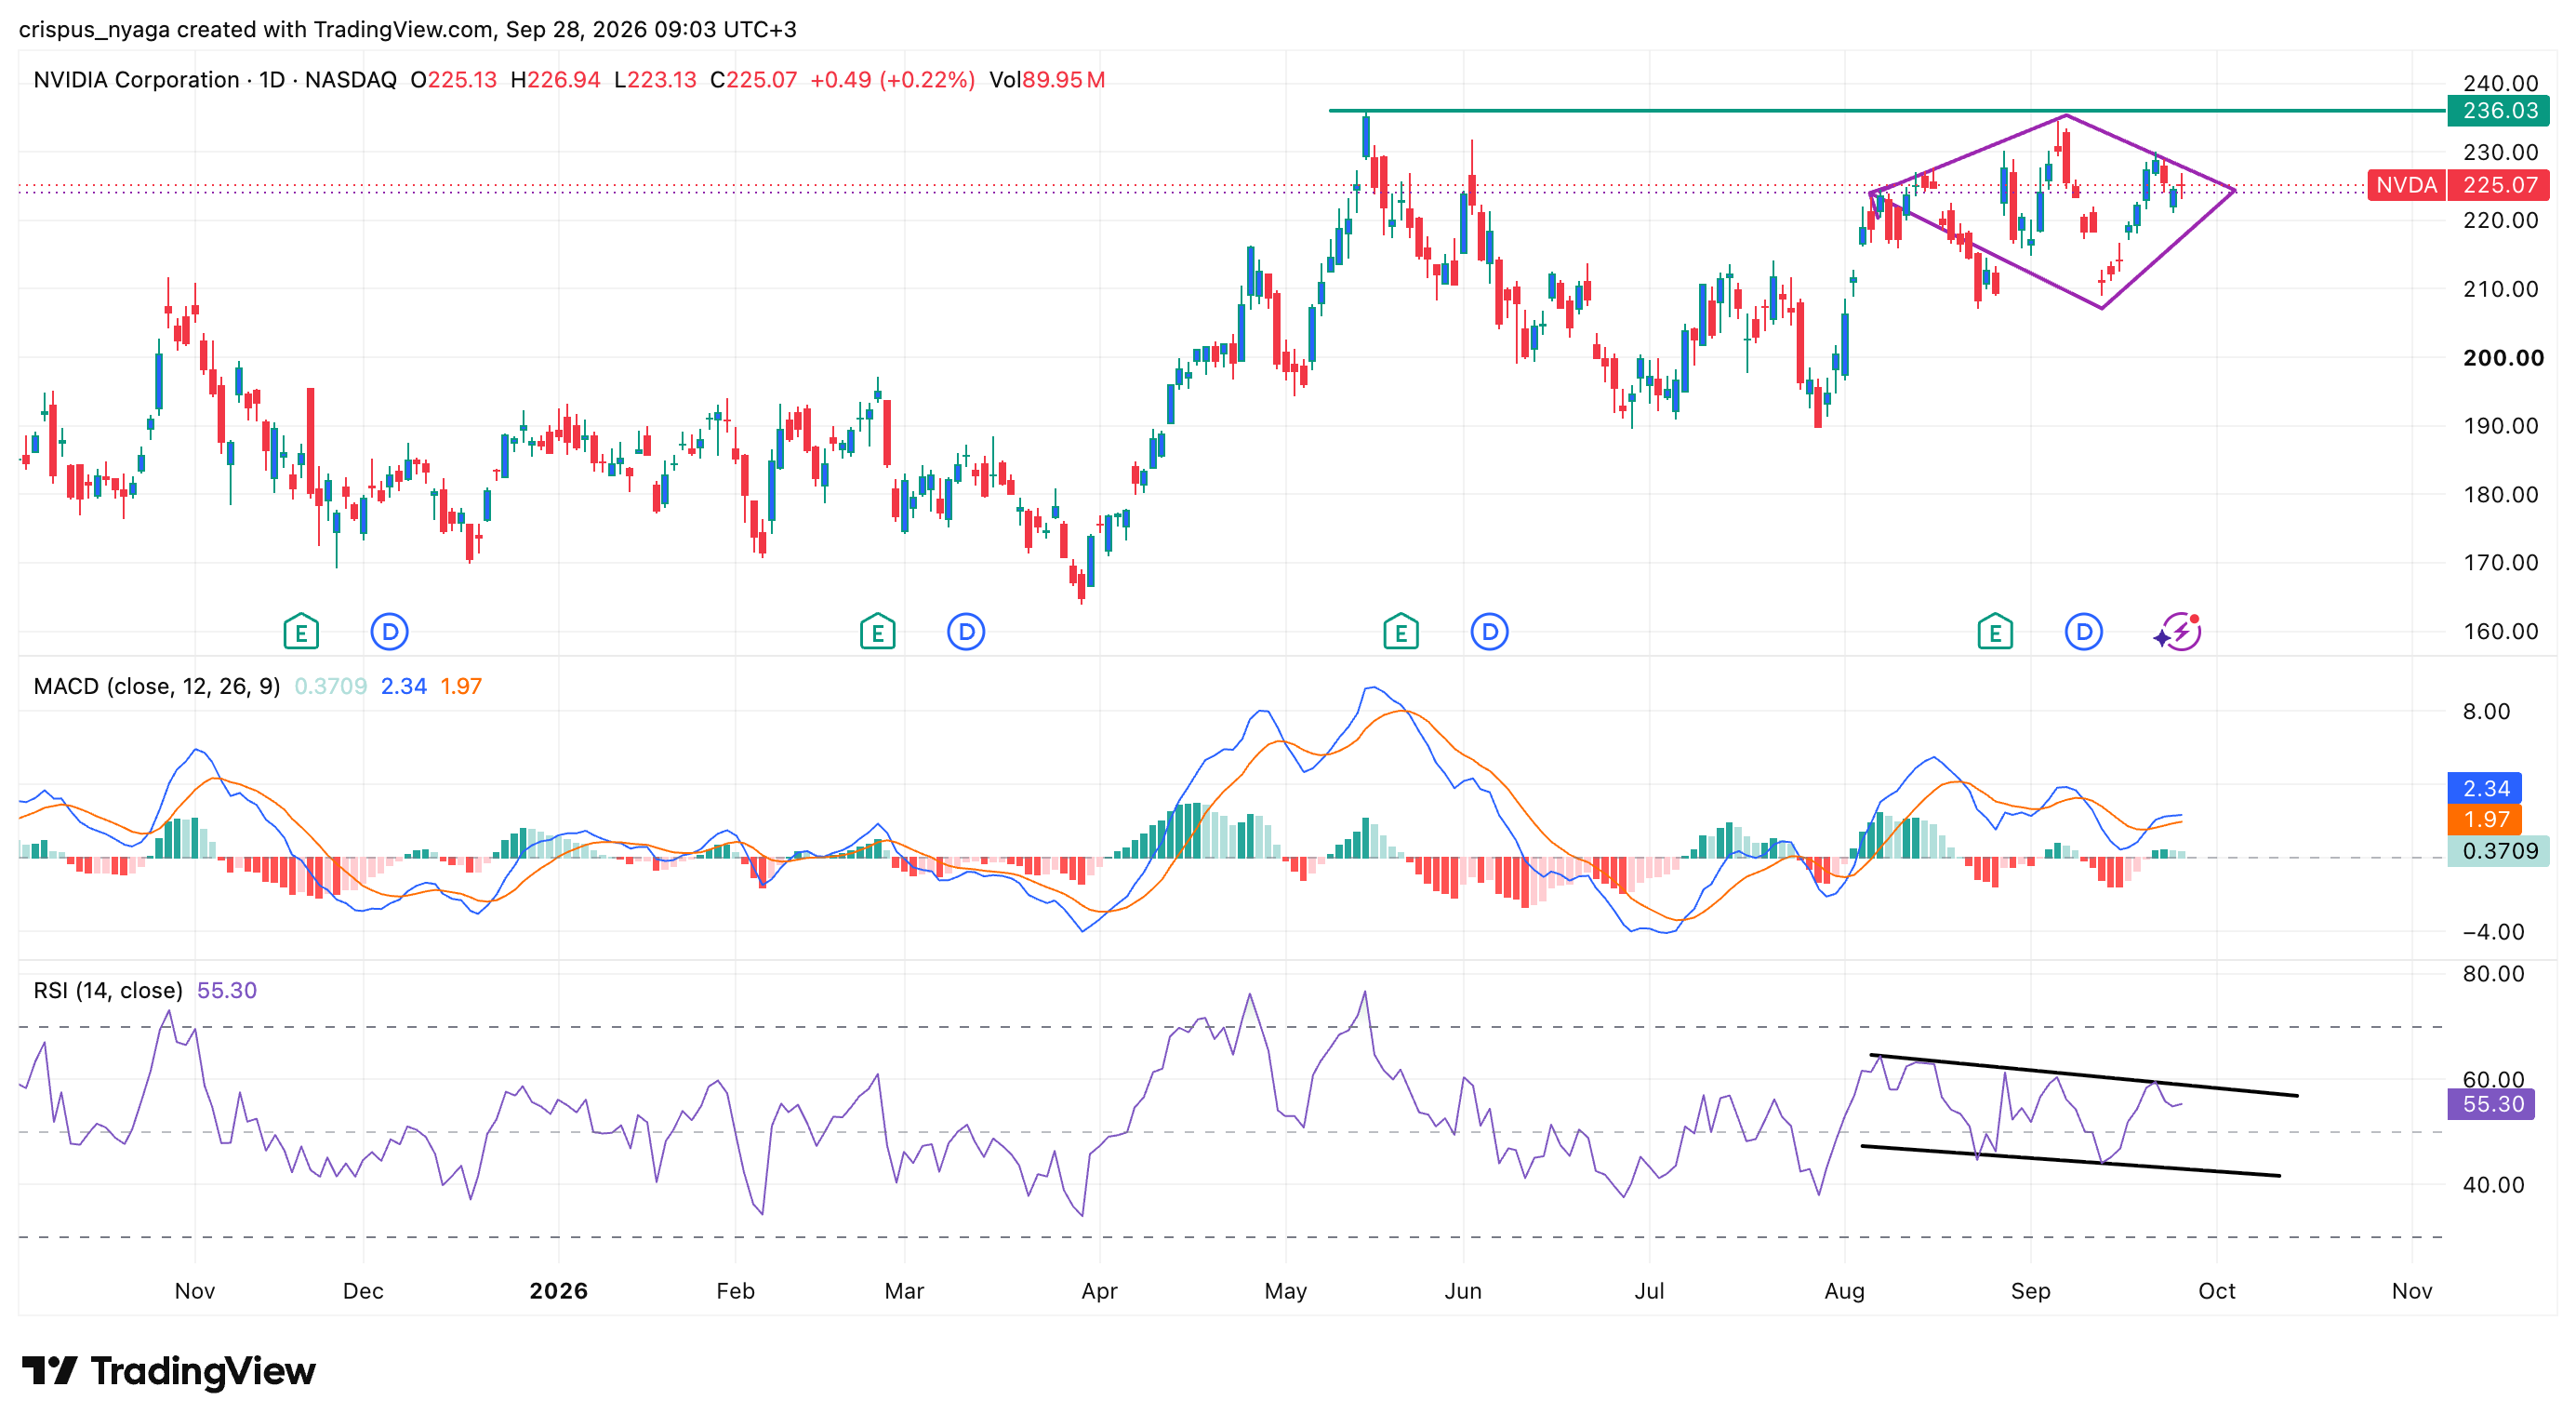Select the dividend marker after Jun

[1490, 632]
